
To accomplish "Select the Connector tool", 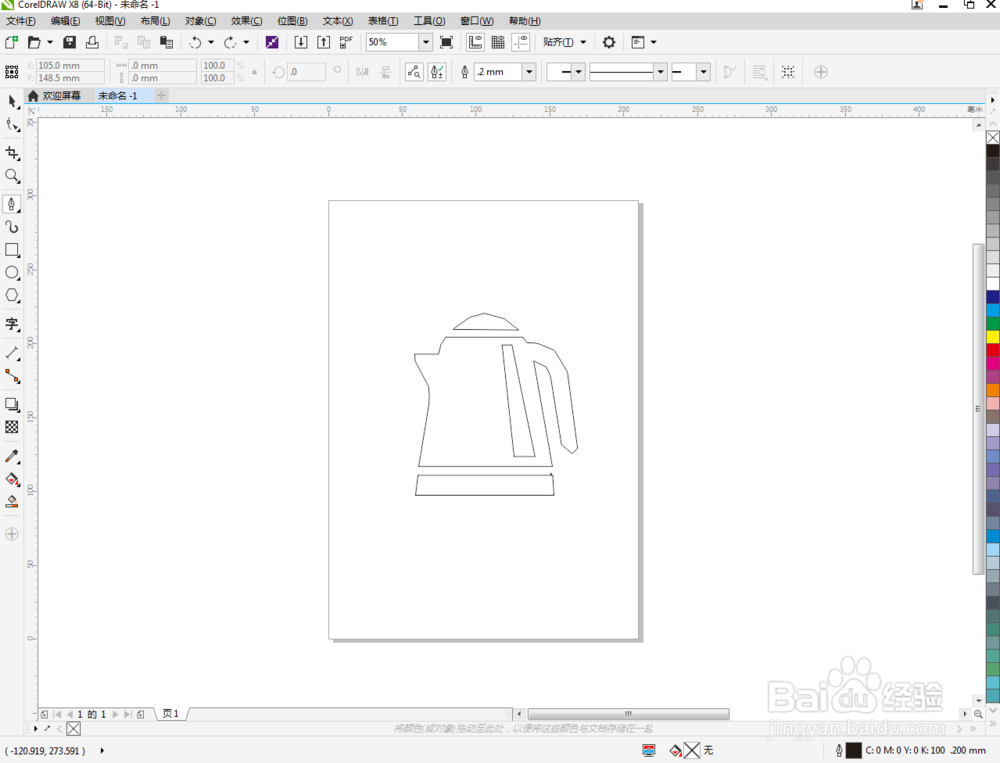I will click(x=12, y=376).
